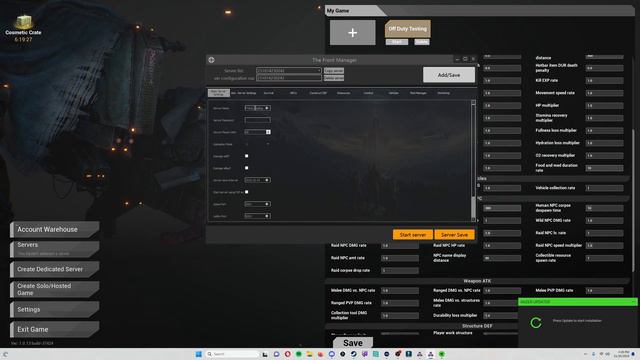
Task: Open the Query Port dropdown
Action: 257,216
